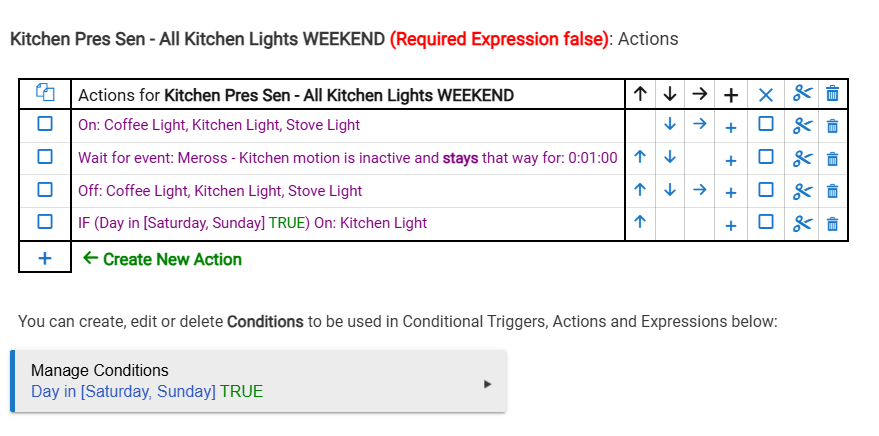The height and width of the screenshot is (436, 879).
Task: Click the scissors icon on the On: Coffee Light row
Action: [x=802, y=126]
